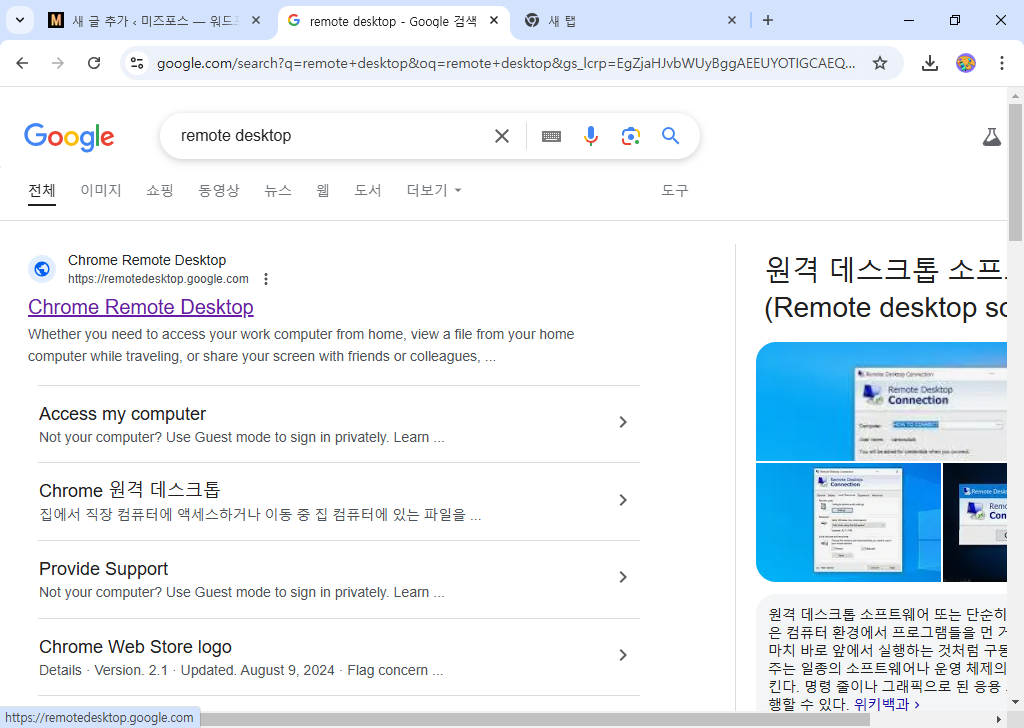Open the Access my computer sitelink
1024x728 pixels.
pyautogui.click(x=122, y=414)
